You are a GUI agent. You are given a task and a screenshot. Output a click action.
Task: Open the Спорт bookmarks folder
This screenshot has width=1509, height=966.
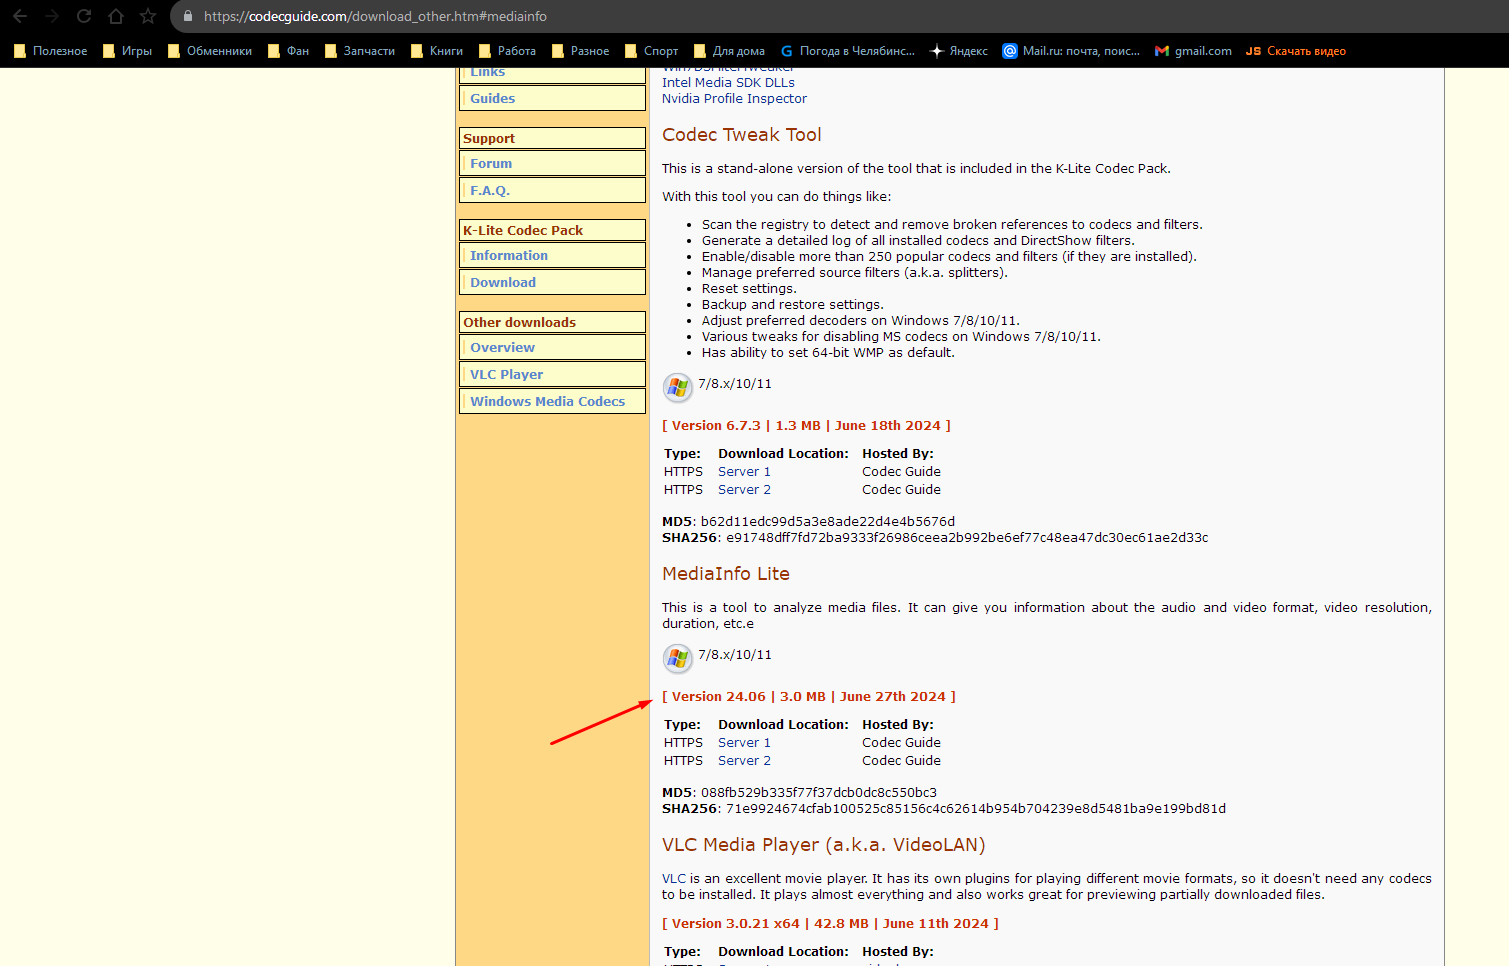(x=651, y=51)
